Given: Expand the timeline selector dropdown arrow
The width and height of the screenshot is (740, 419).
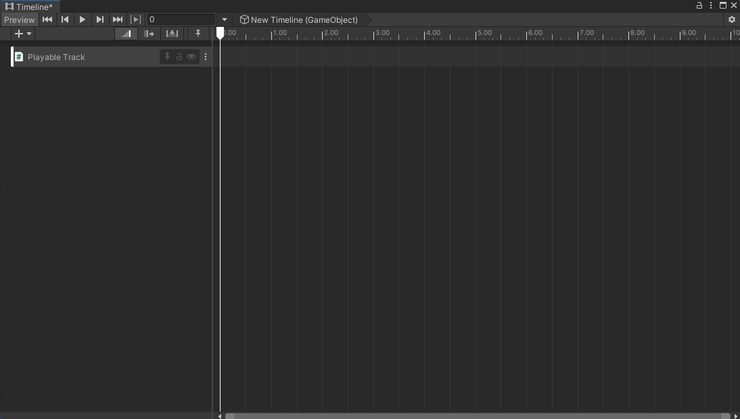Looking at the screenshot, I should tap(224, 19).
